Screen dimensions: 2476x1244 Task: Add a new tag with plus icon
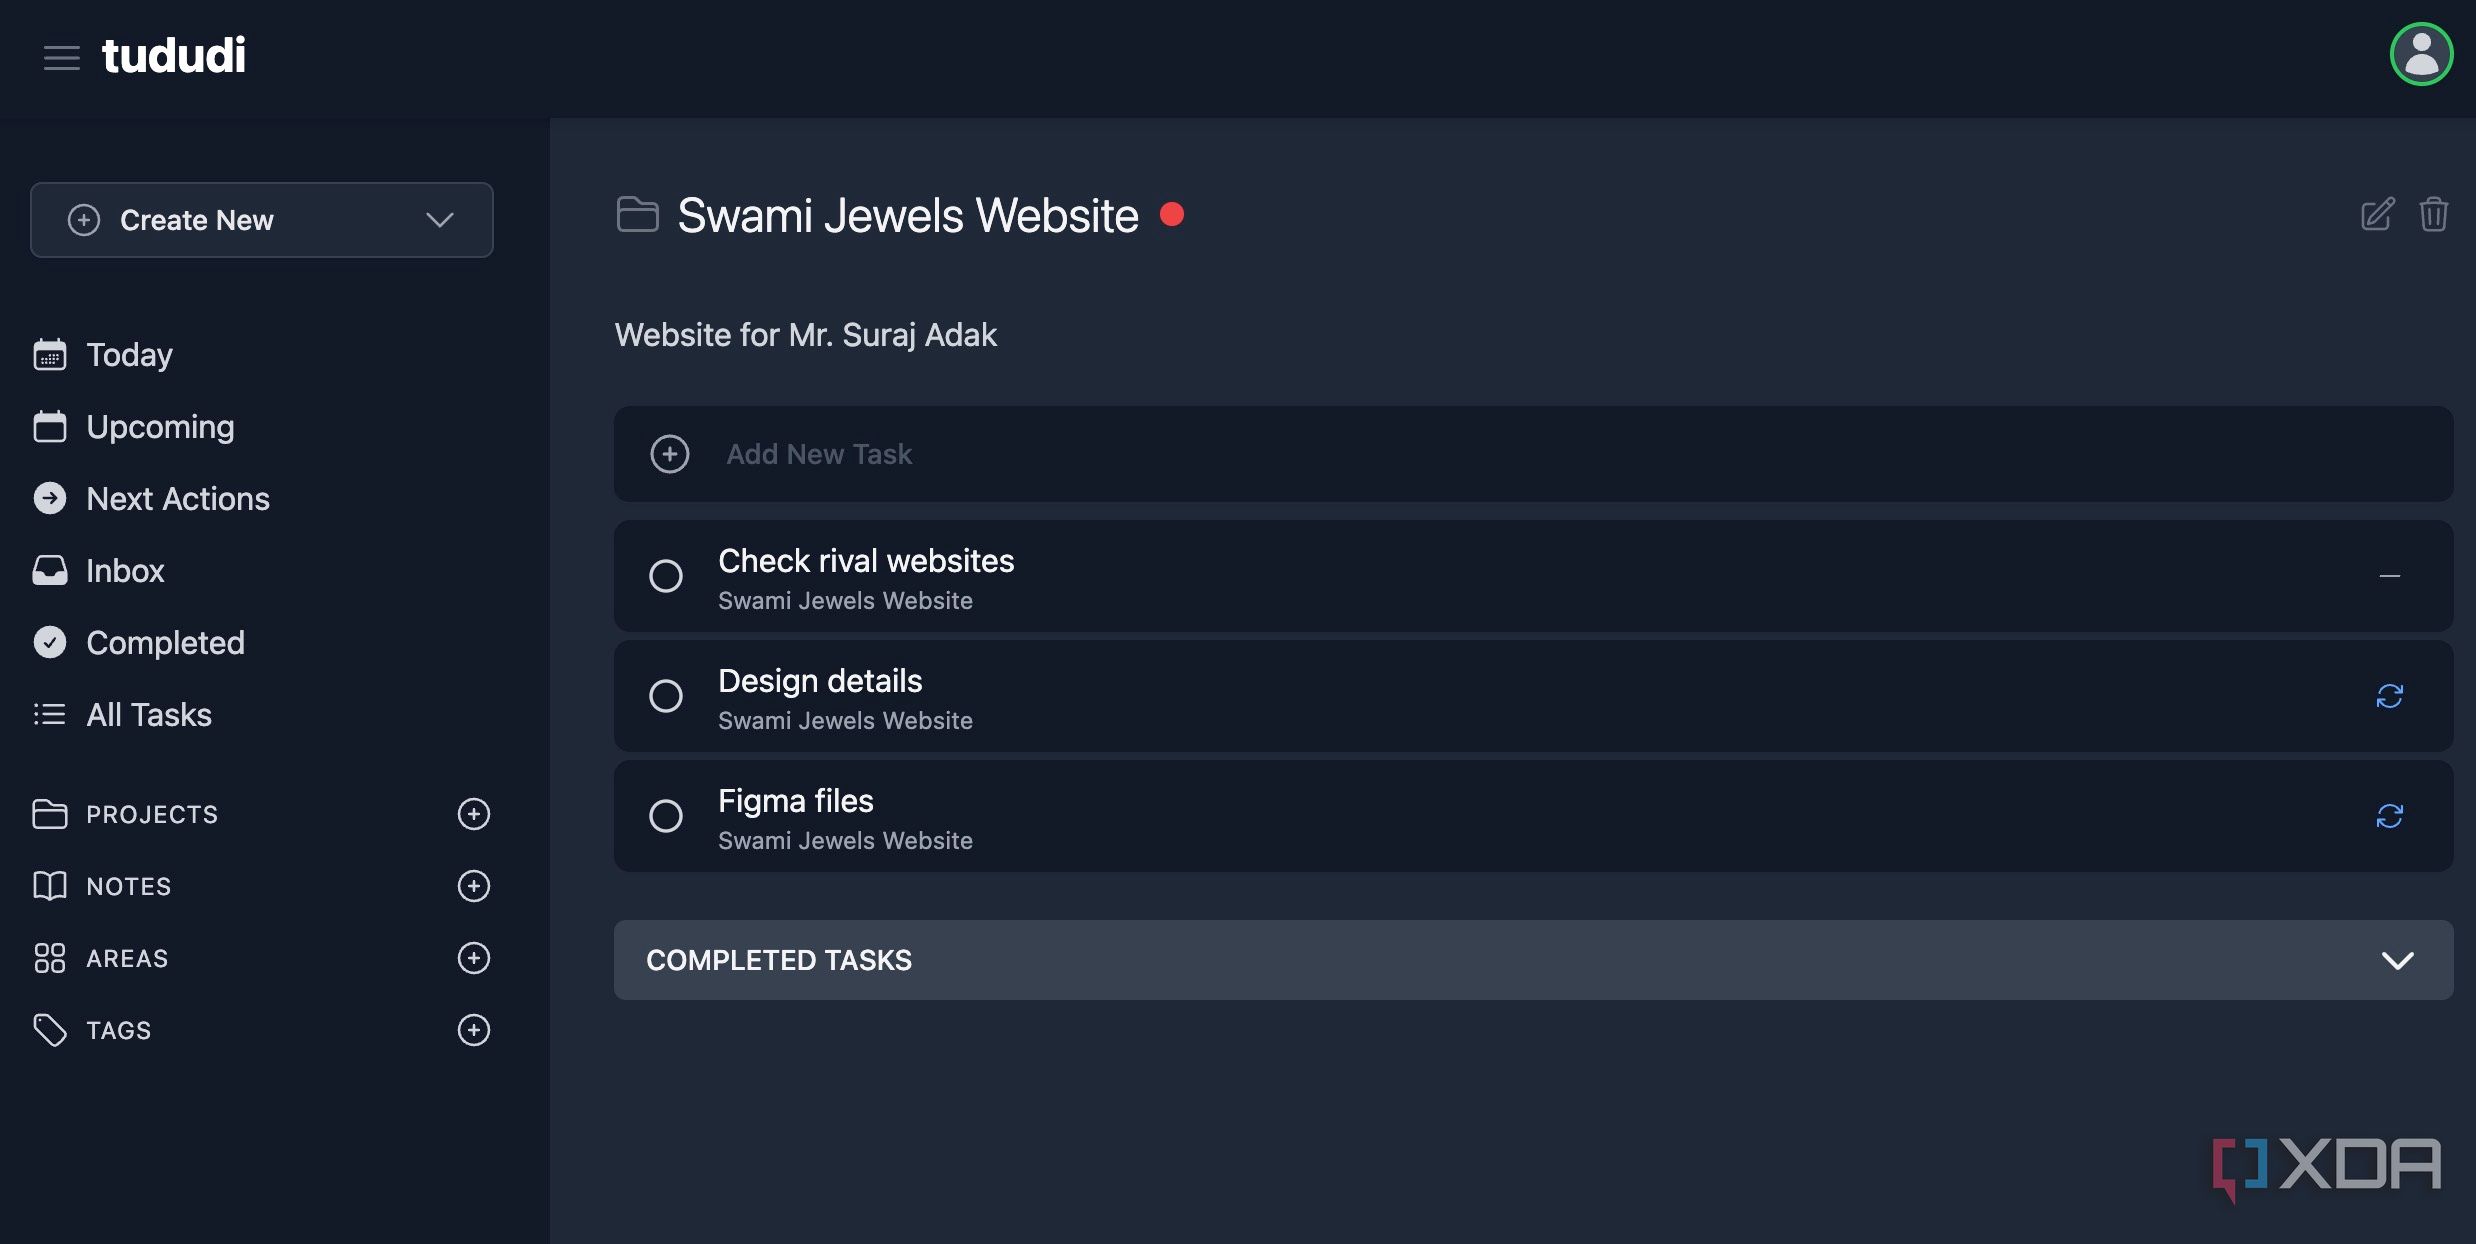(474, 1030)
